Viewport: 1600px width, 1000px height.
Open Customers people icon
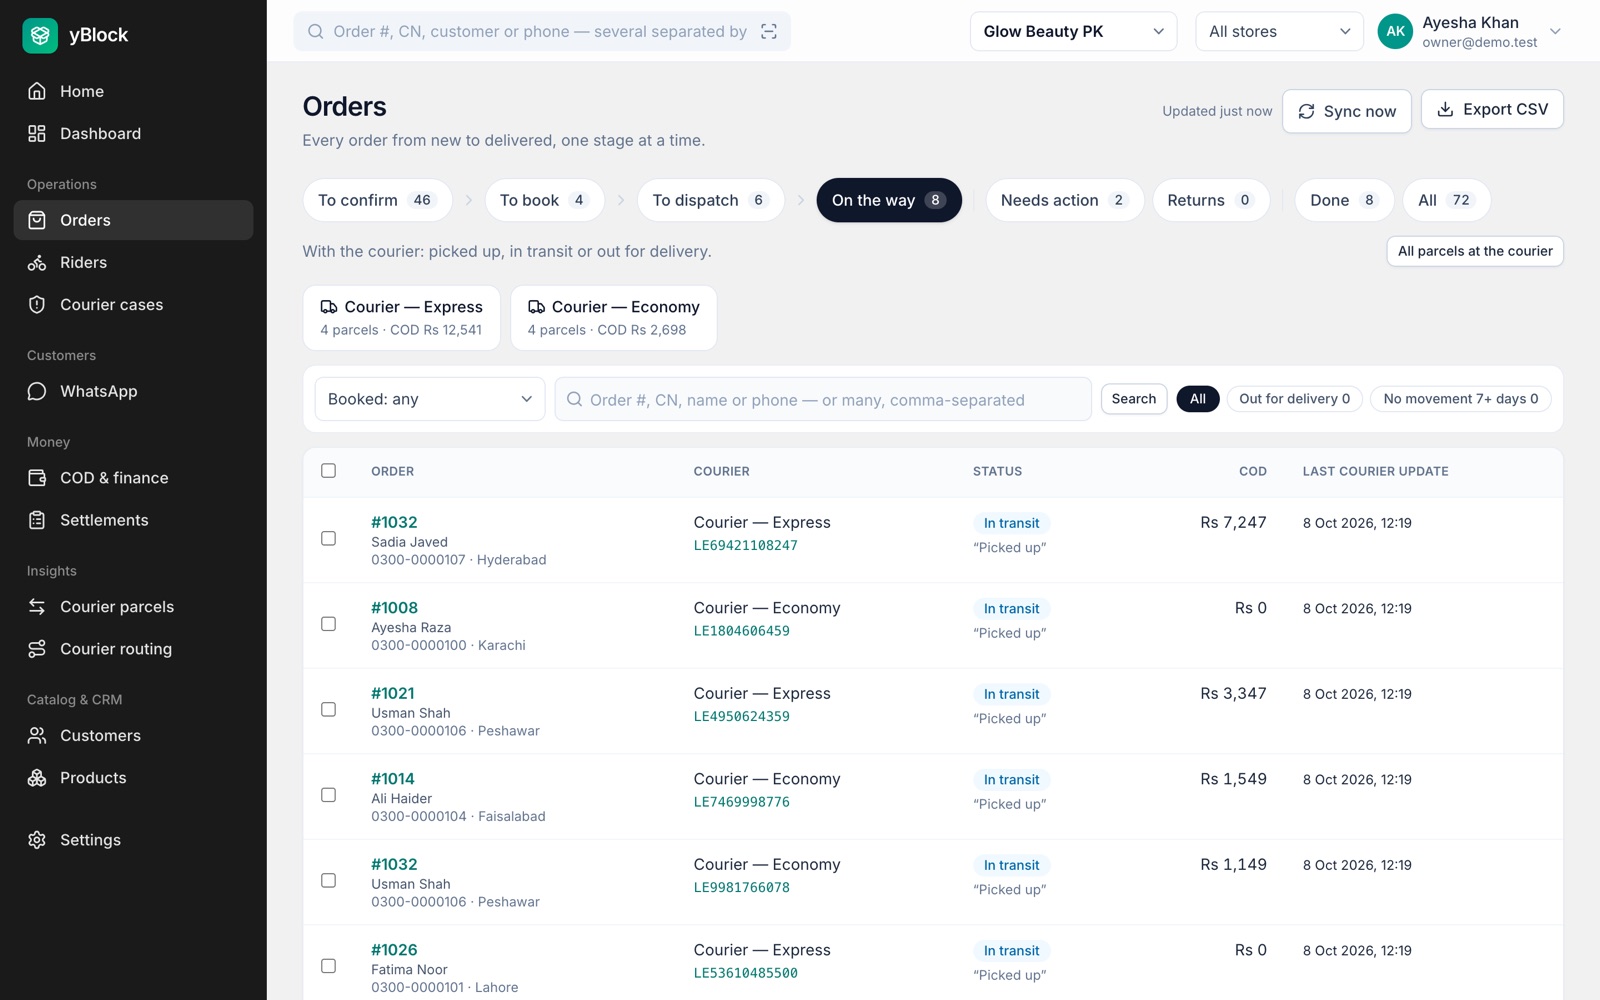tap(37, 735)
